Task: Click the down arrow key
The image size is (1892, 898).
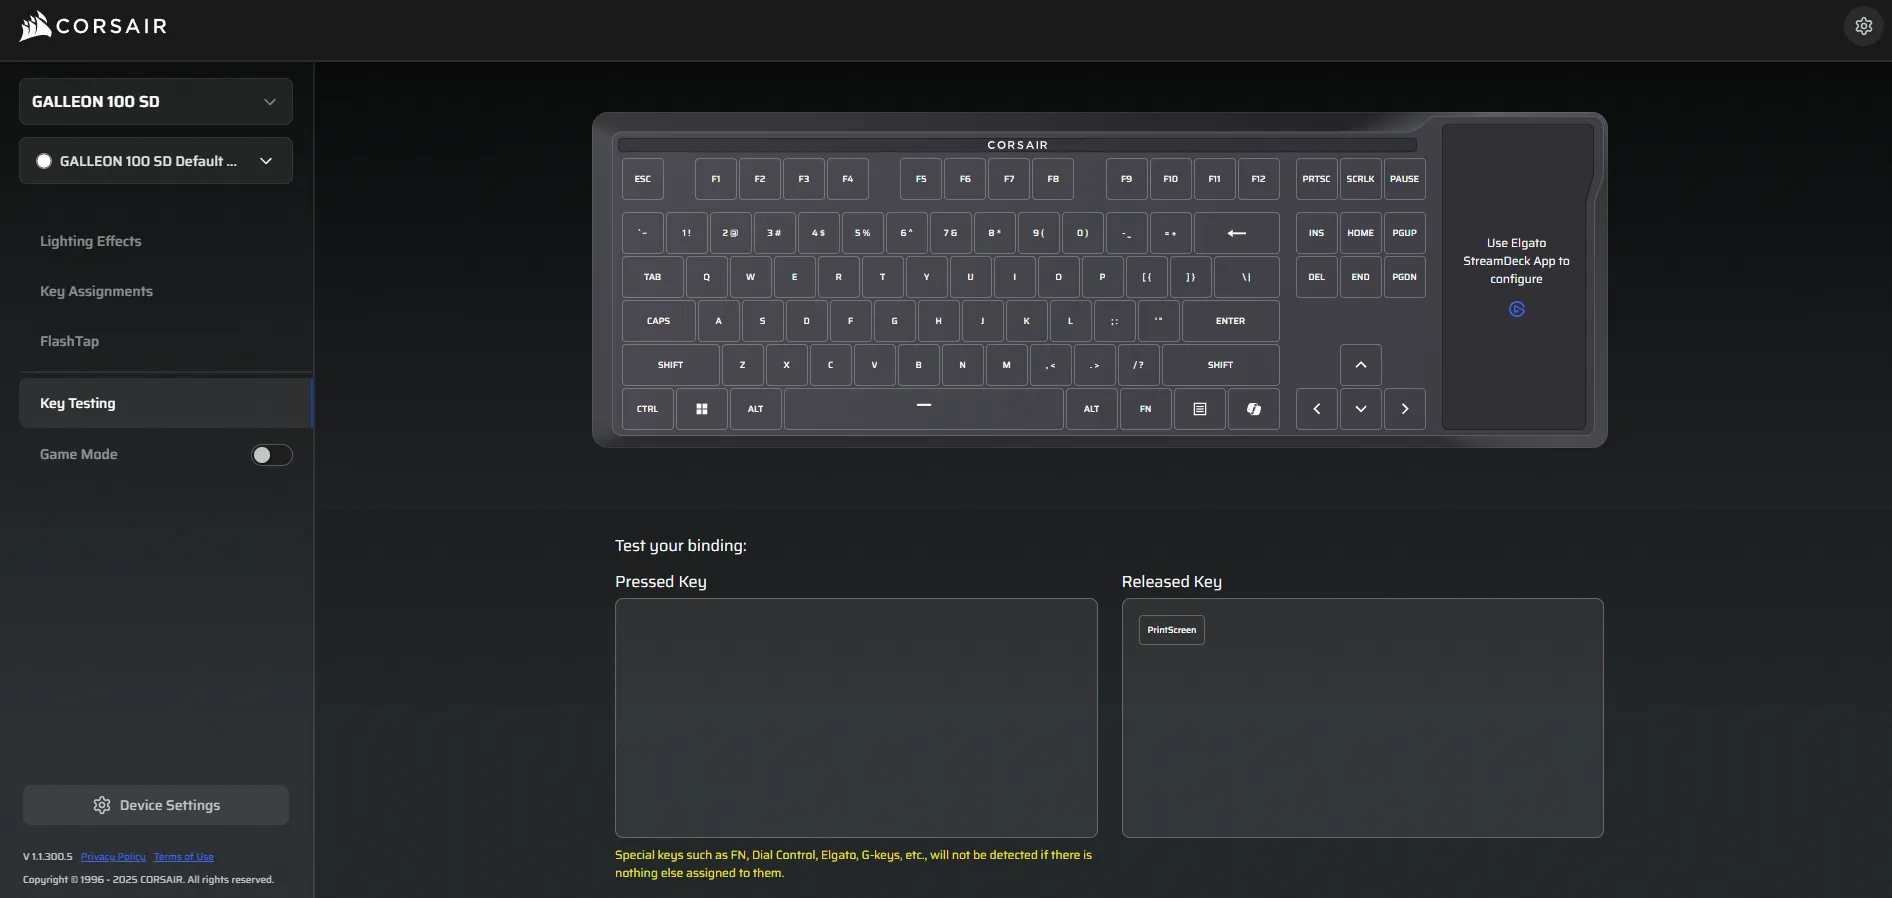Action: pos(1361,409)
